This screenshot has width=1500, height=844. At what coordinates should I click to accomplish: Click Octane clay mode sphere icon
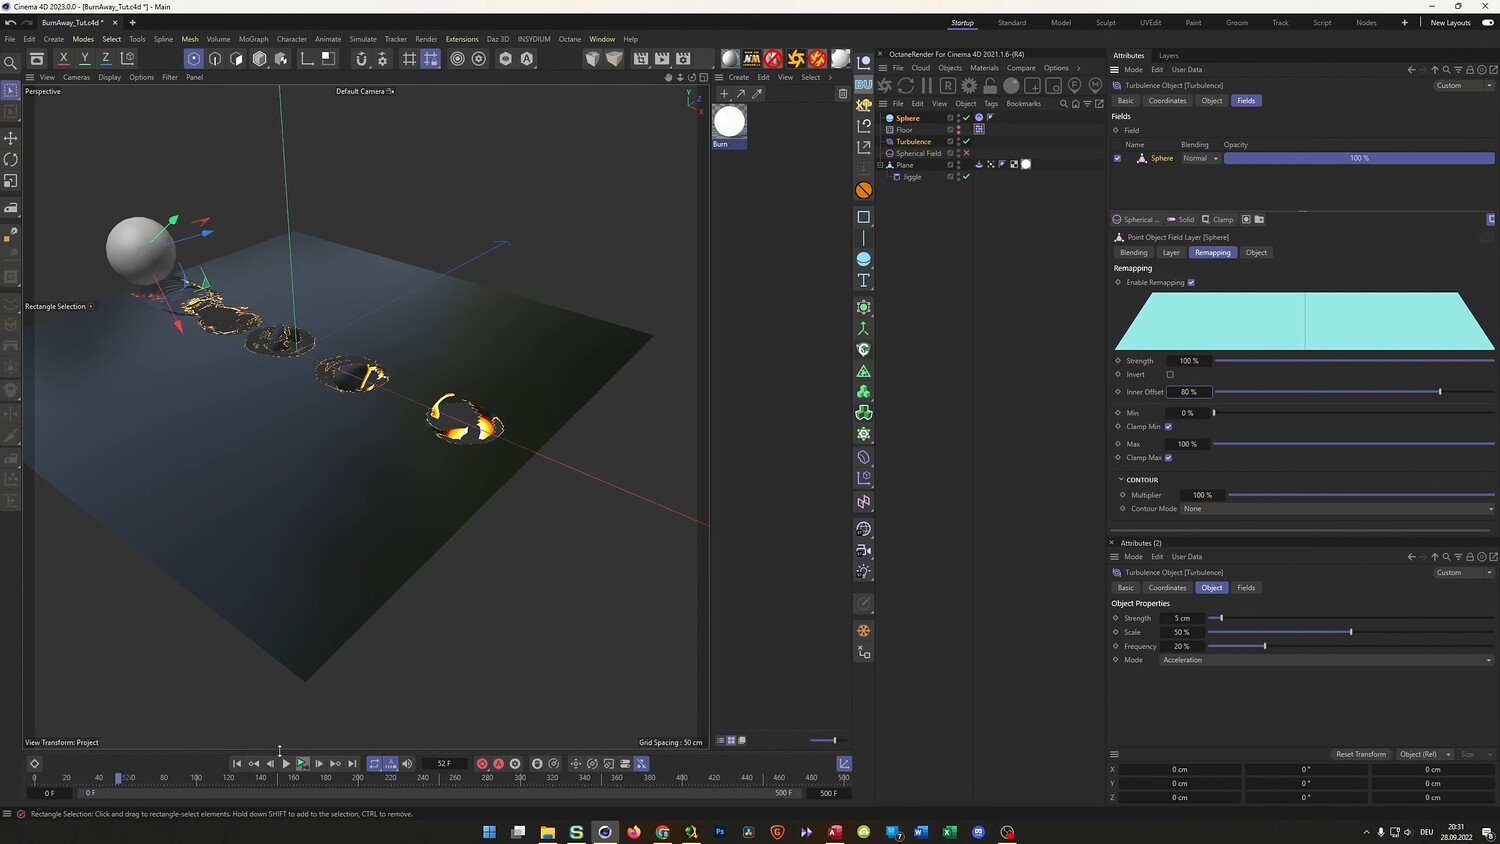pyautogui.click(x=1011, y=86)
